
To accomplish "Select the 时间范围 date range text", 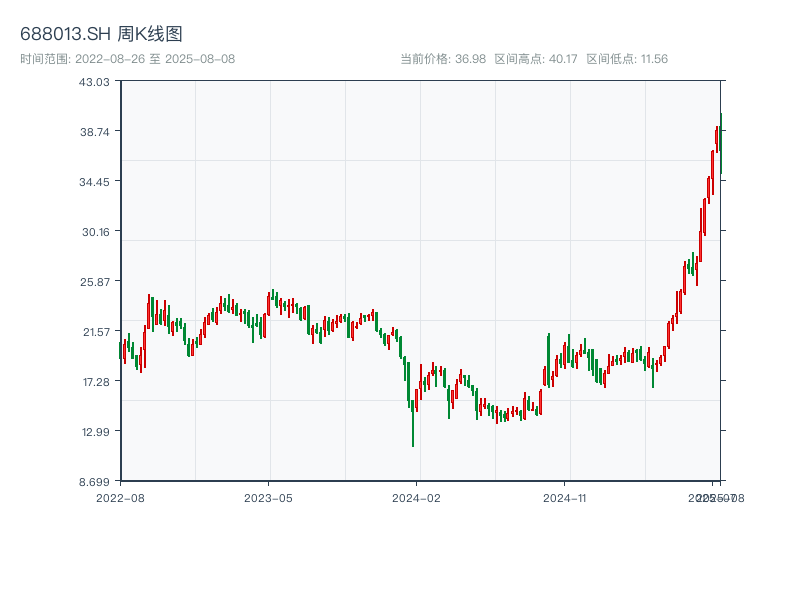I will 127,59.
